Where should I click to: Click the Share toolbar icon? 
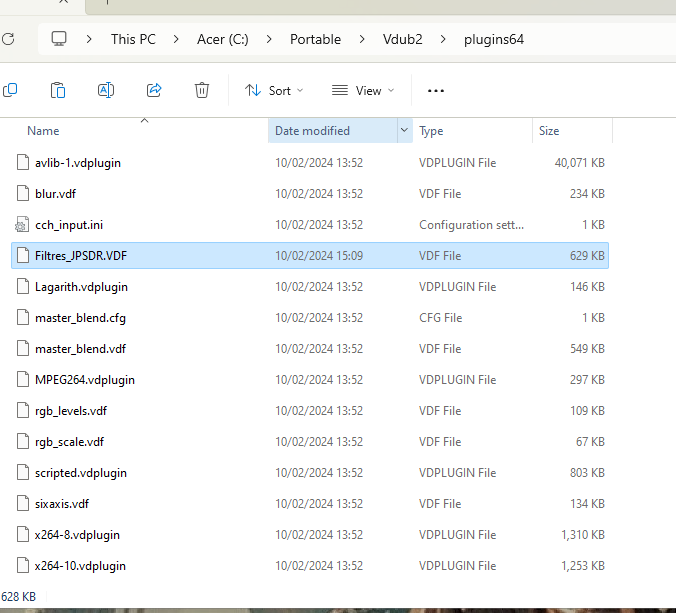pyautogui.click(x=154, y=91)
